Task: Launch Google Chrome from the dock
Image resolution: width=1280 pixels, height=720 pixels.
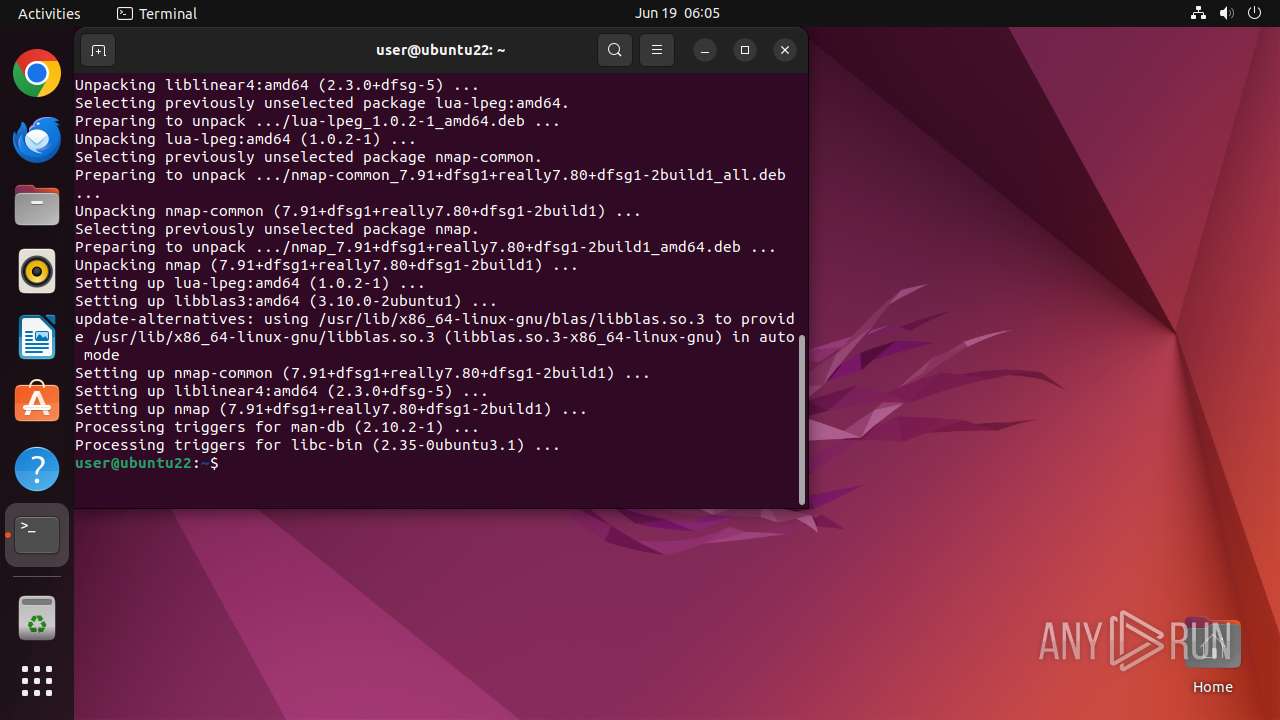Action: tap(37, 73)
